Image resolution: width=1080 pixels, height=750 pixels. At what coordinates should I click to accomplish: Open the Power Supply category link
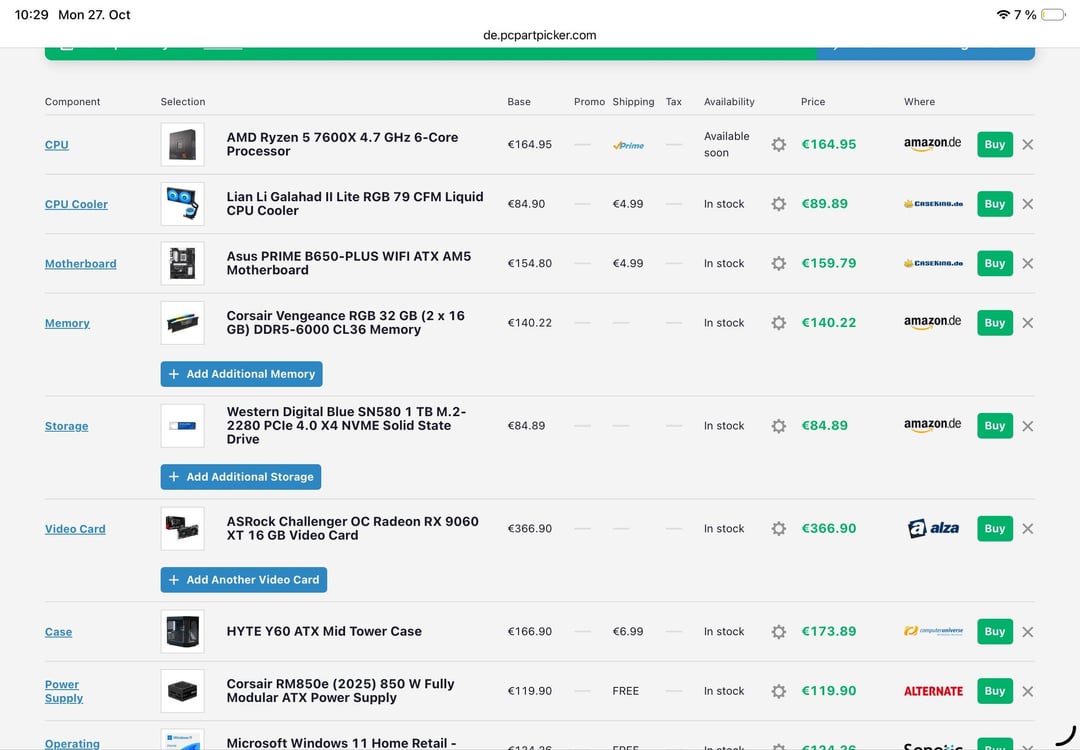[63, 691]
